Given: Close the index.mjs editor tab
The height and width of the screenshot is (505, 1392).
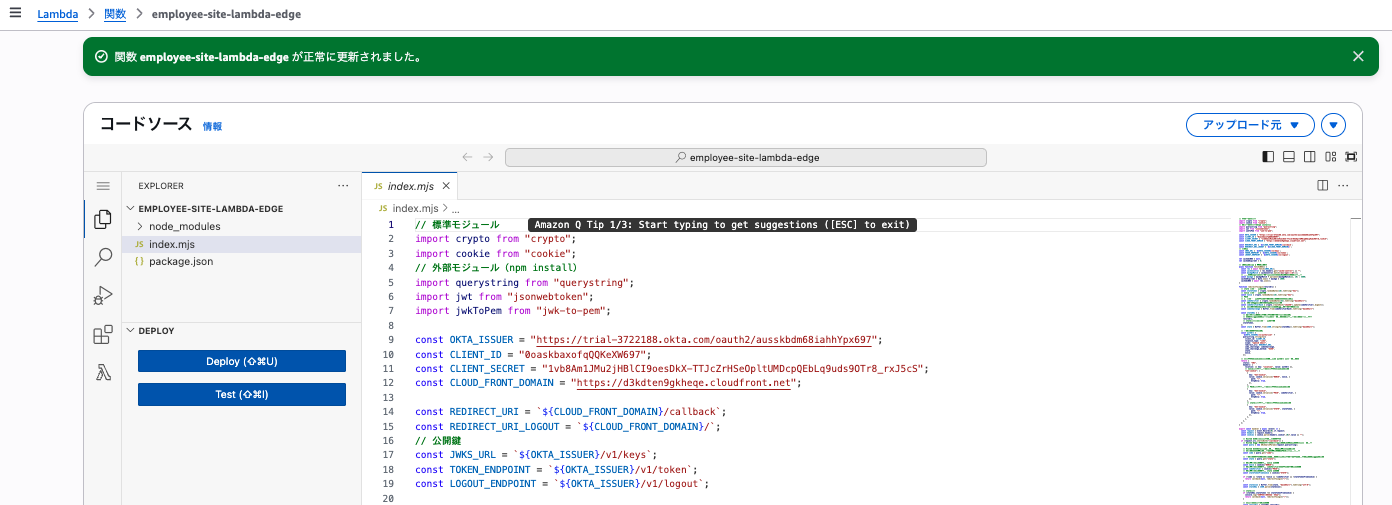Looking at the screenshot, I should [446, 186].
